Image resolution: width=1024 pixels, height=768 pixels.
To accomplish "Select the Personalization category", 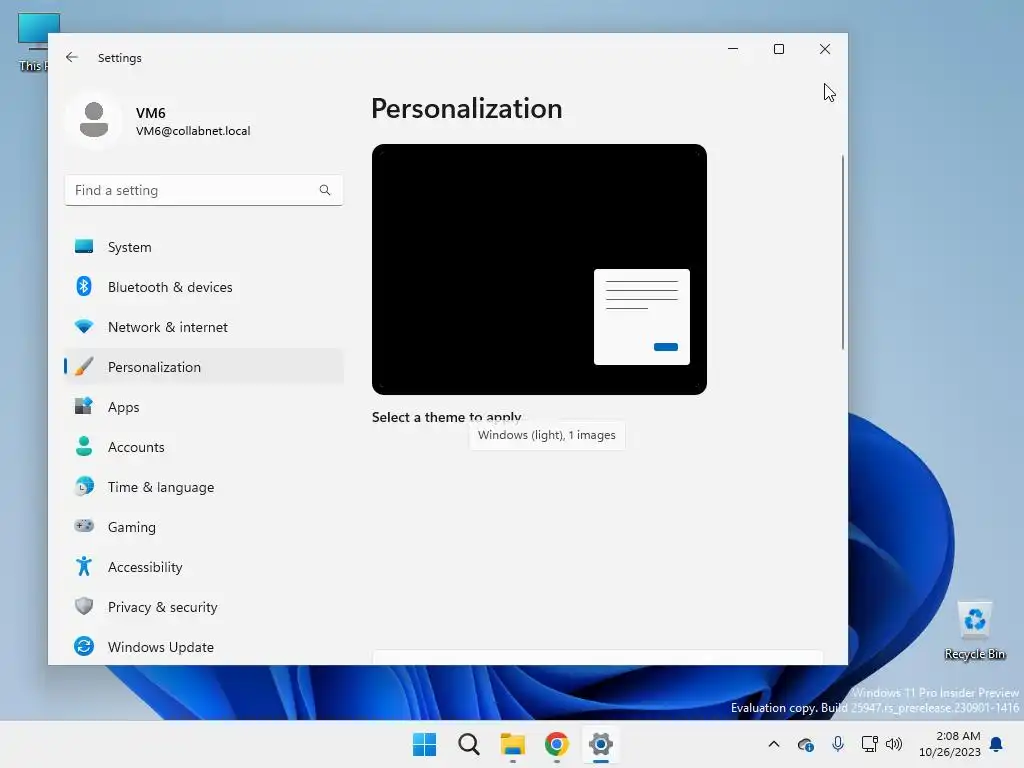I will click(x=204, y=366).
